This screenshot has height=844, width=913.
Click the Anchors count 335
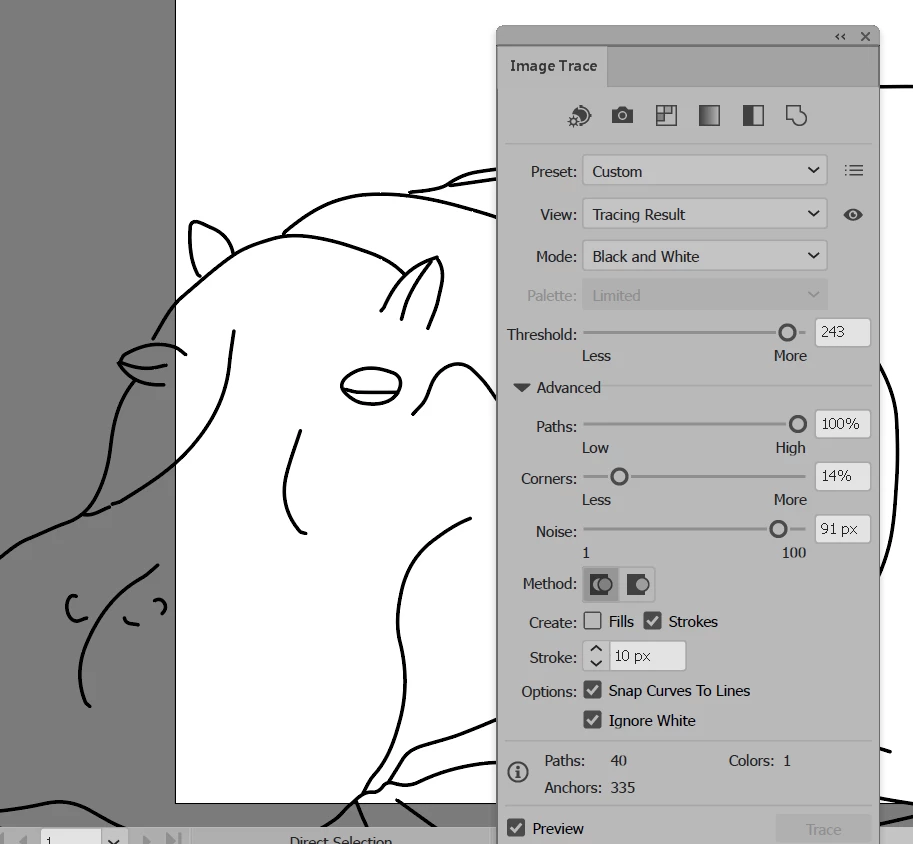[x=622, y=788]
